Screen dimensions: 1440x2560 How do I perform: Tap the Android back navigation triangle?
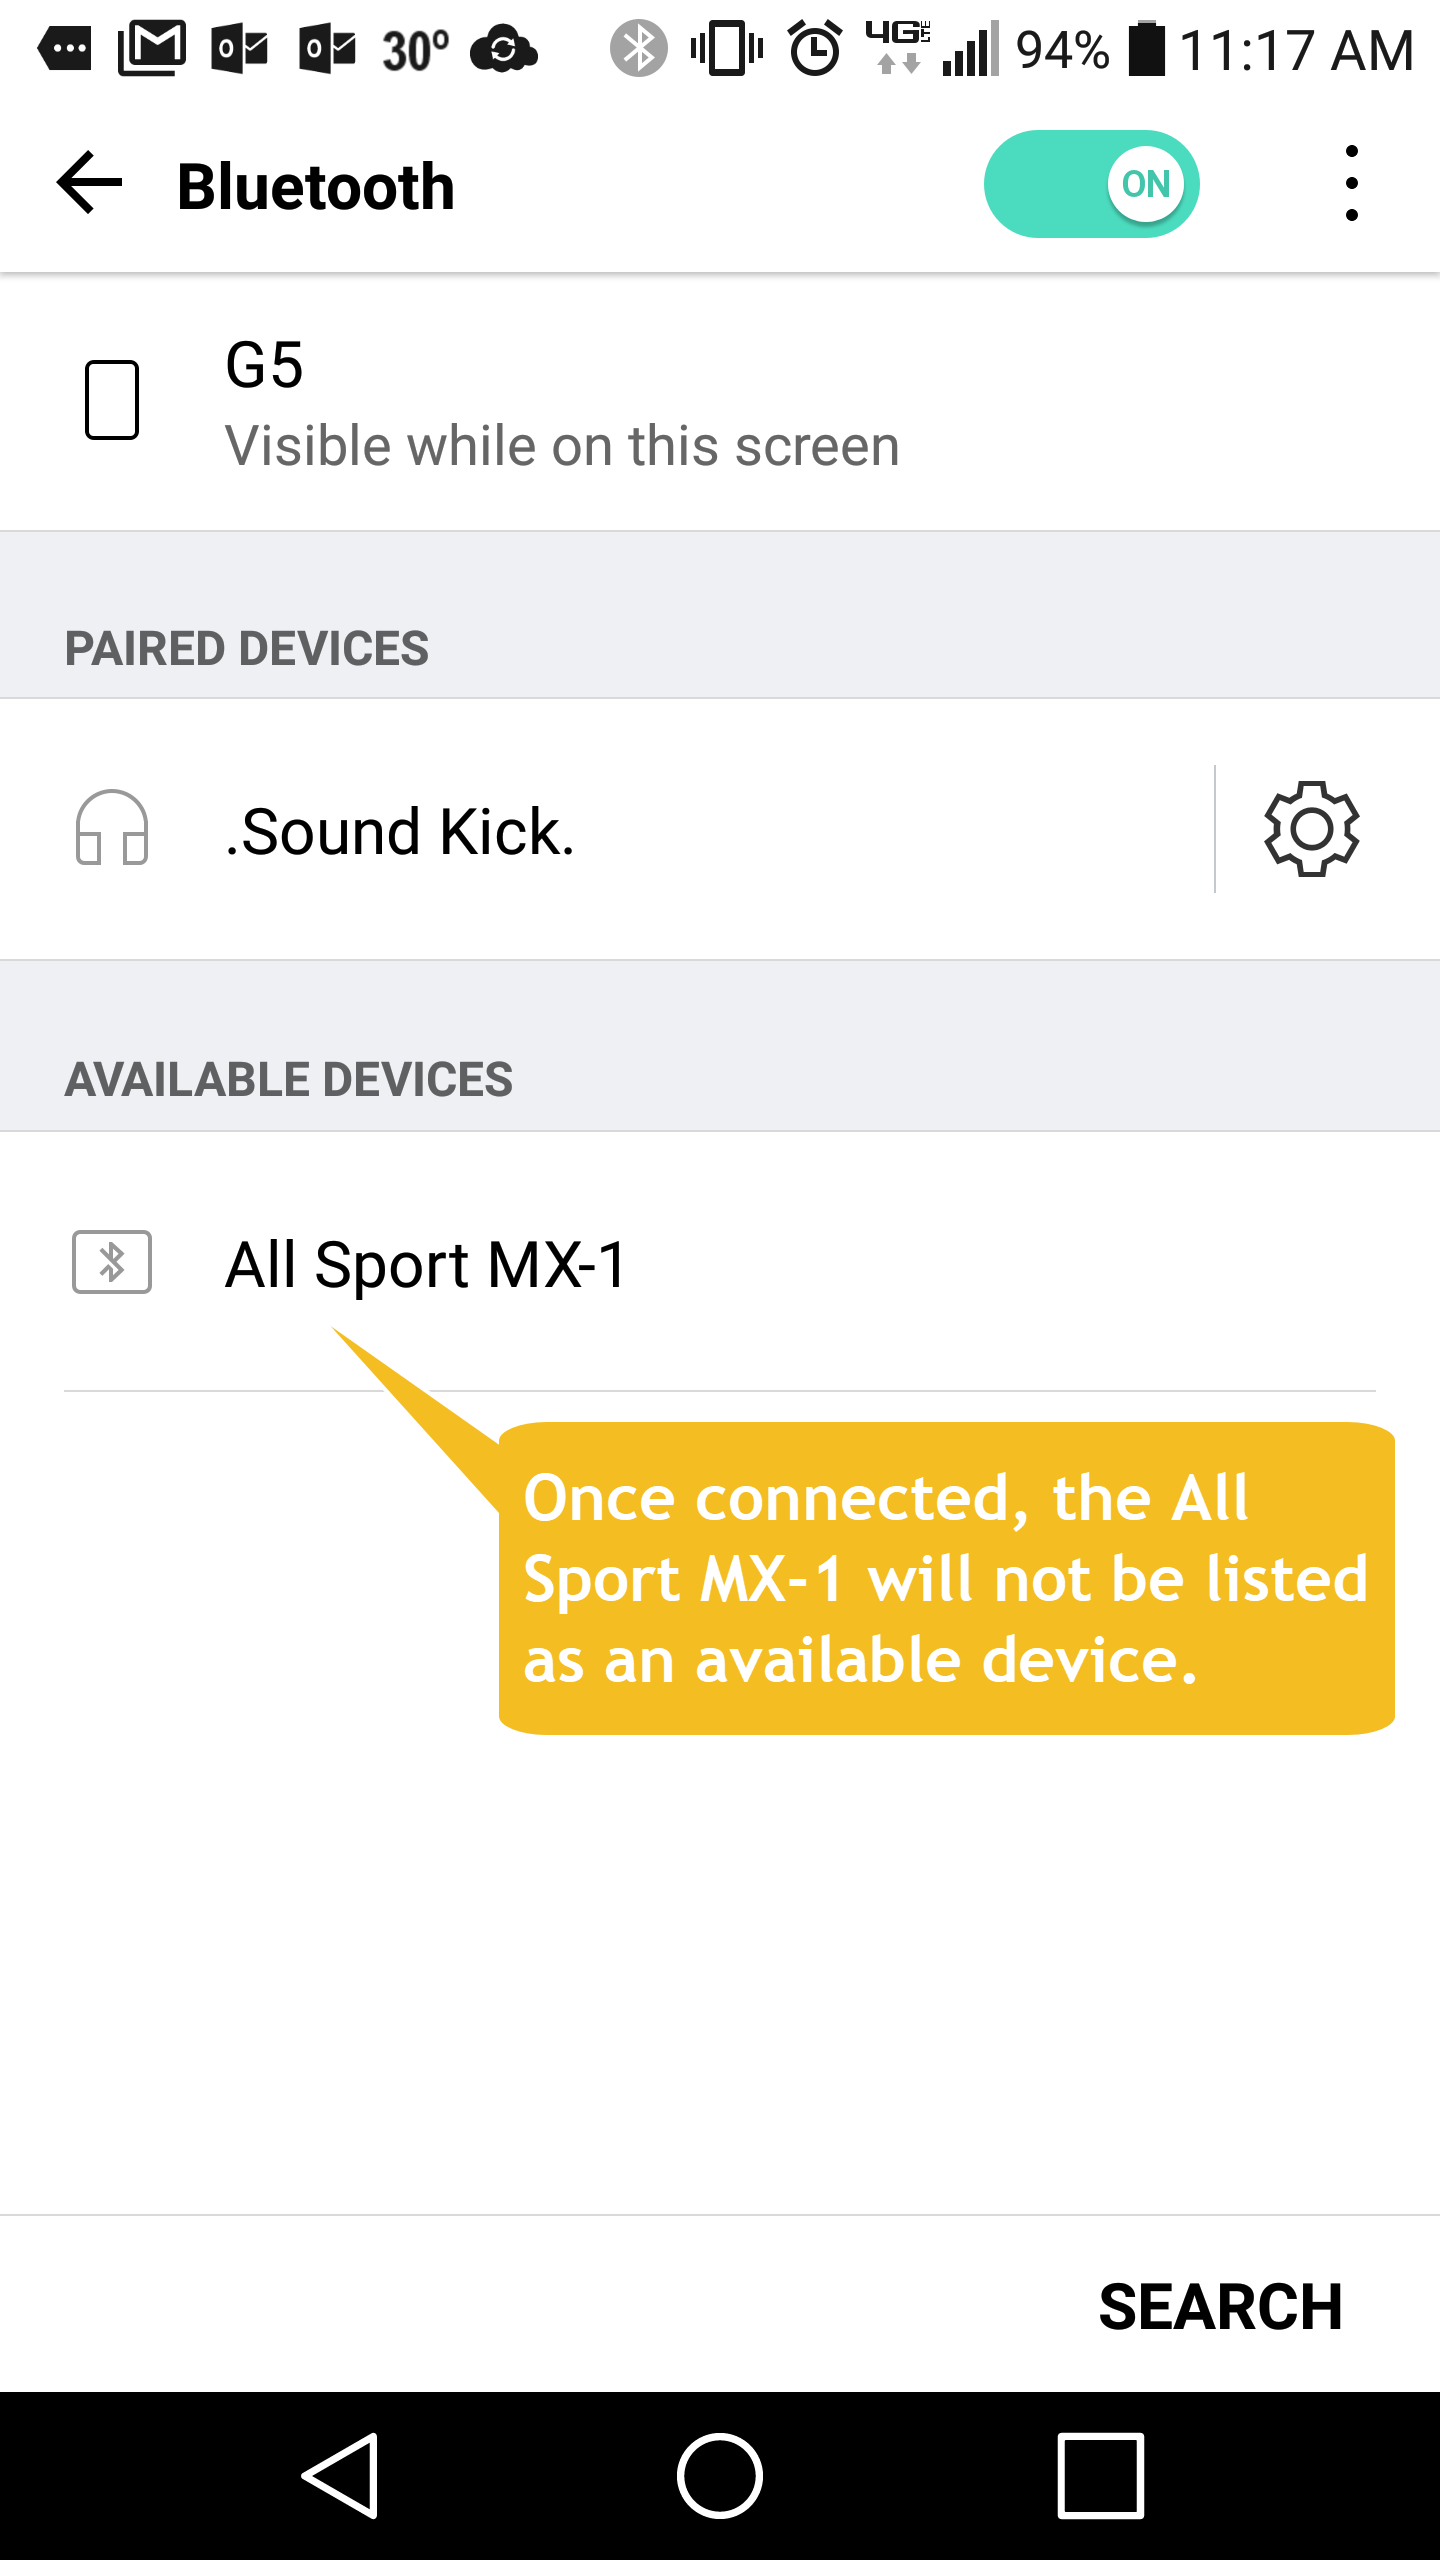click(x=341, y=2475)
